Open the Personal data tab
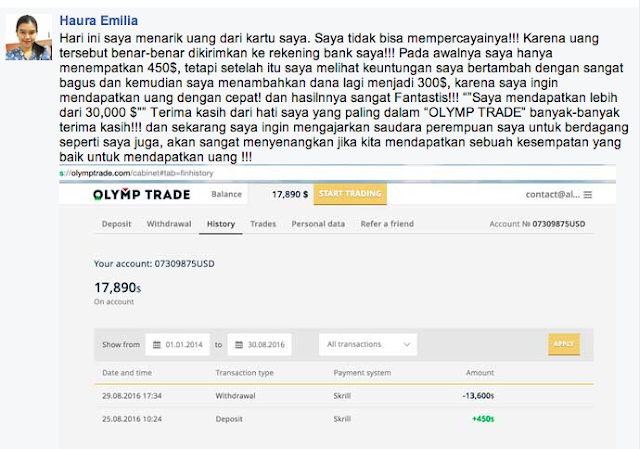Image resolution: width=640 pixels, height=449 pixels. click(x=318, y=224)
